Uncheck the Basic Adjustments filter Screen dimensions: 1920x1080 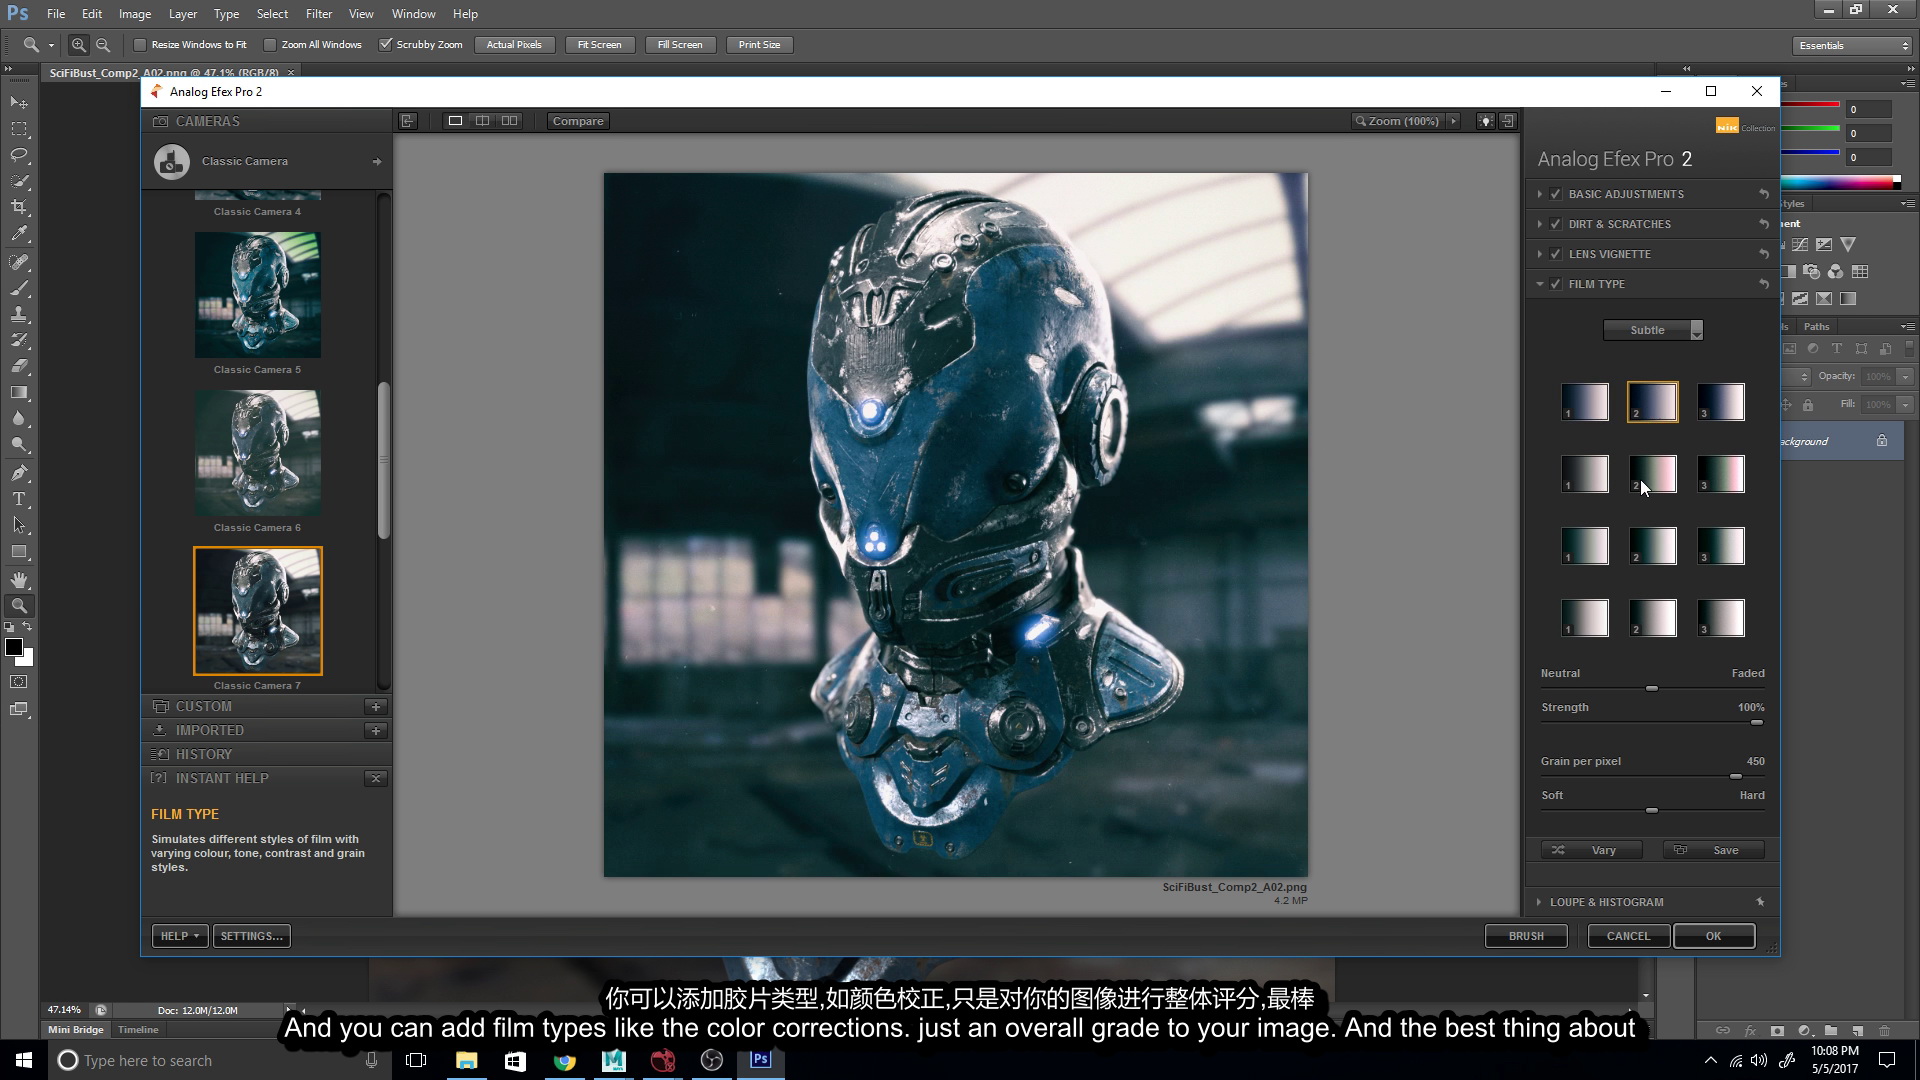1556,194
